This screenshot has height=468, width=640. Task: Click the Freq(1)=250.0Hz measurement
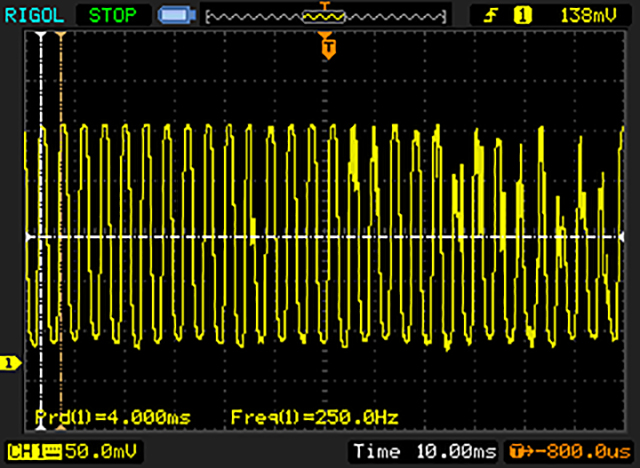pyautogui.click(x=314, y=417)
